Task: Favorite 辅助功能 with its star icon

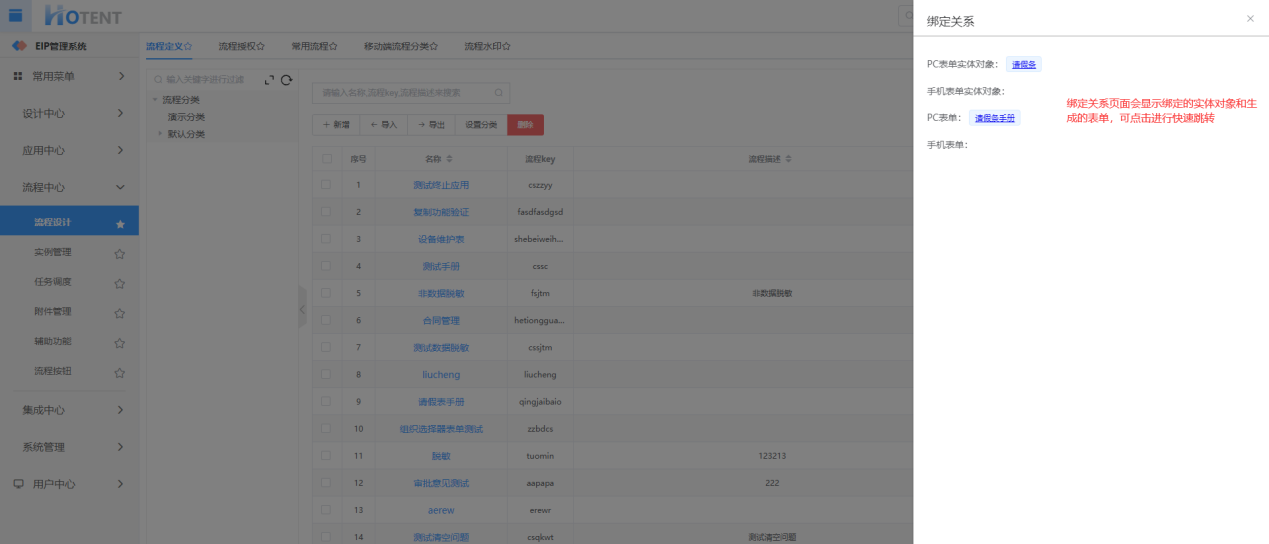Action: click(x=120, y=343)
